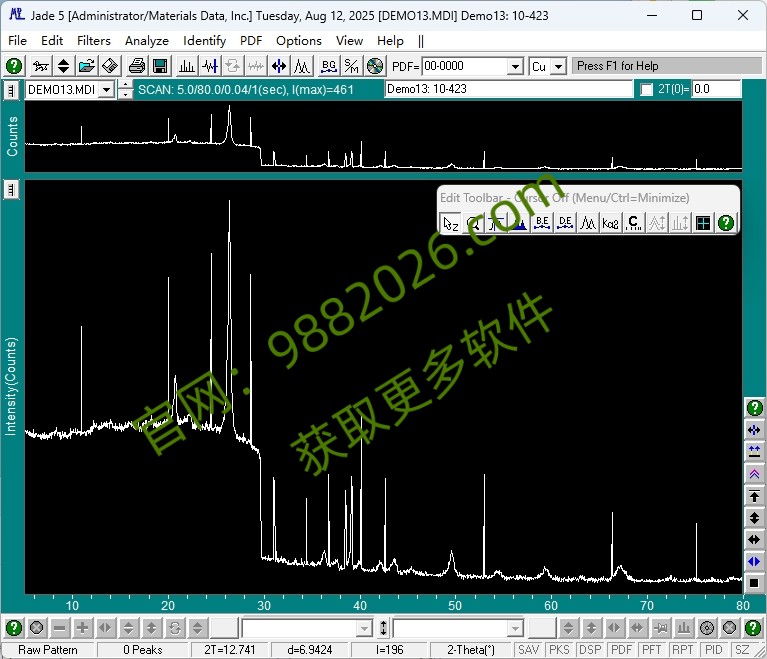The image size is (767, 659).
Task: Click the purple double chevron up icon
Action: point(754,474)
